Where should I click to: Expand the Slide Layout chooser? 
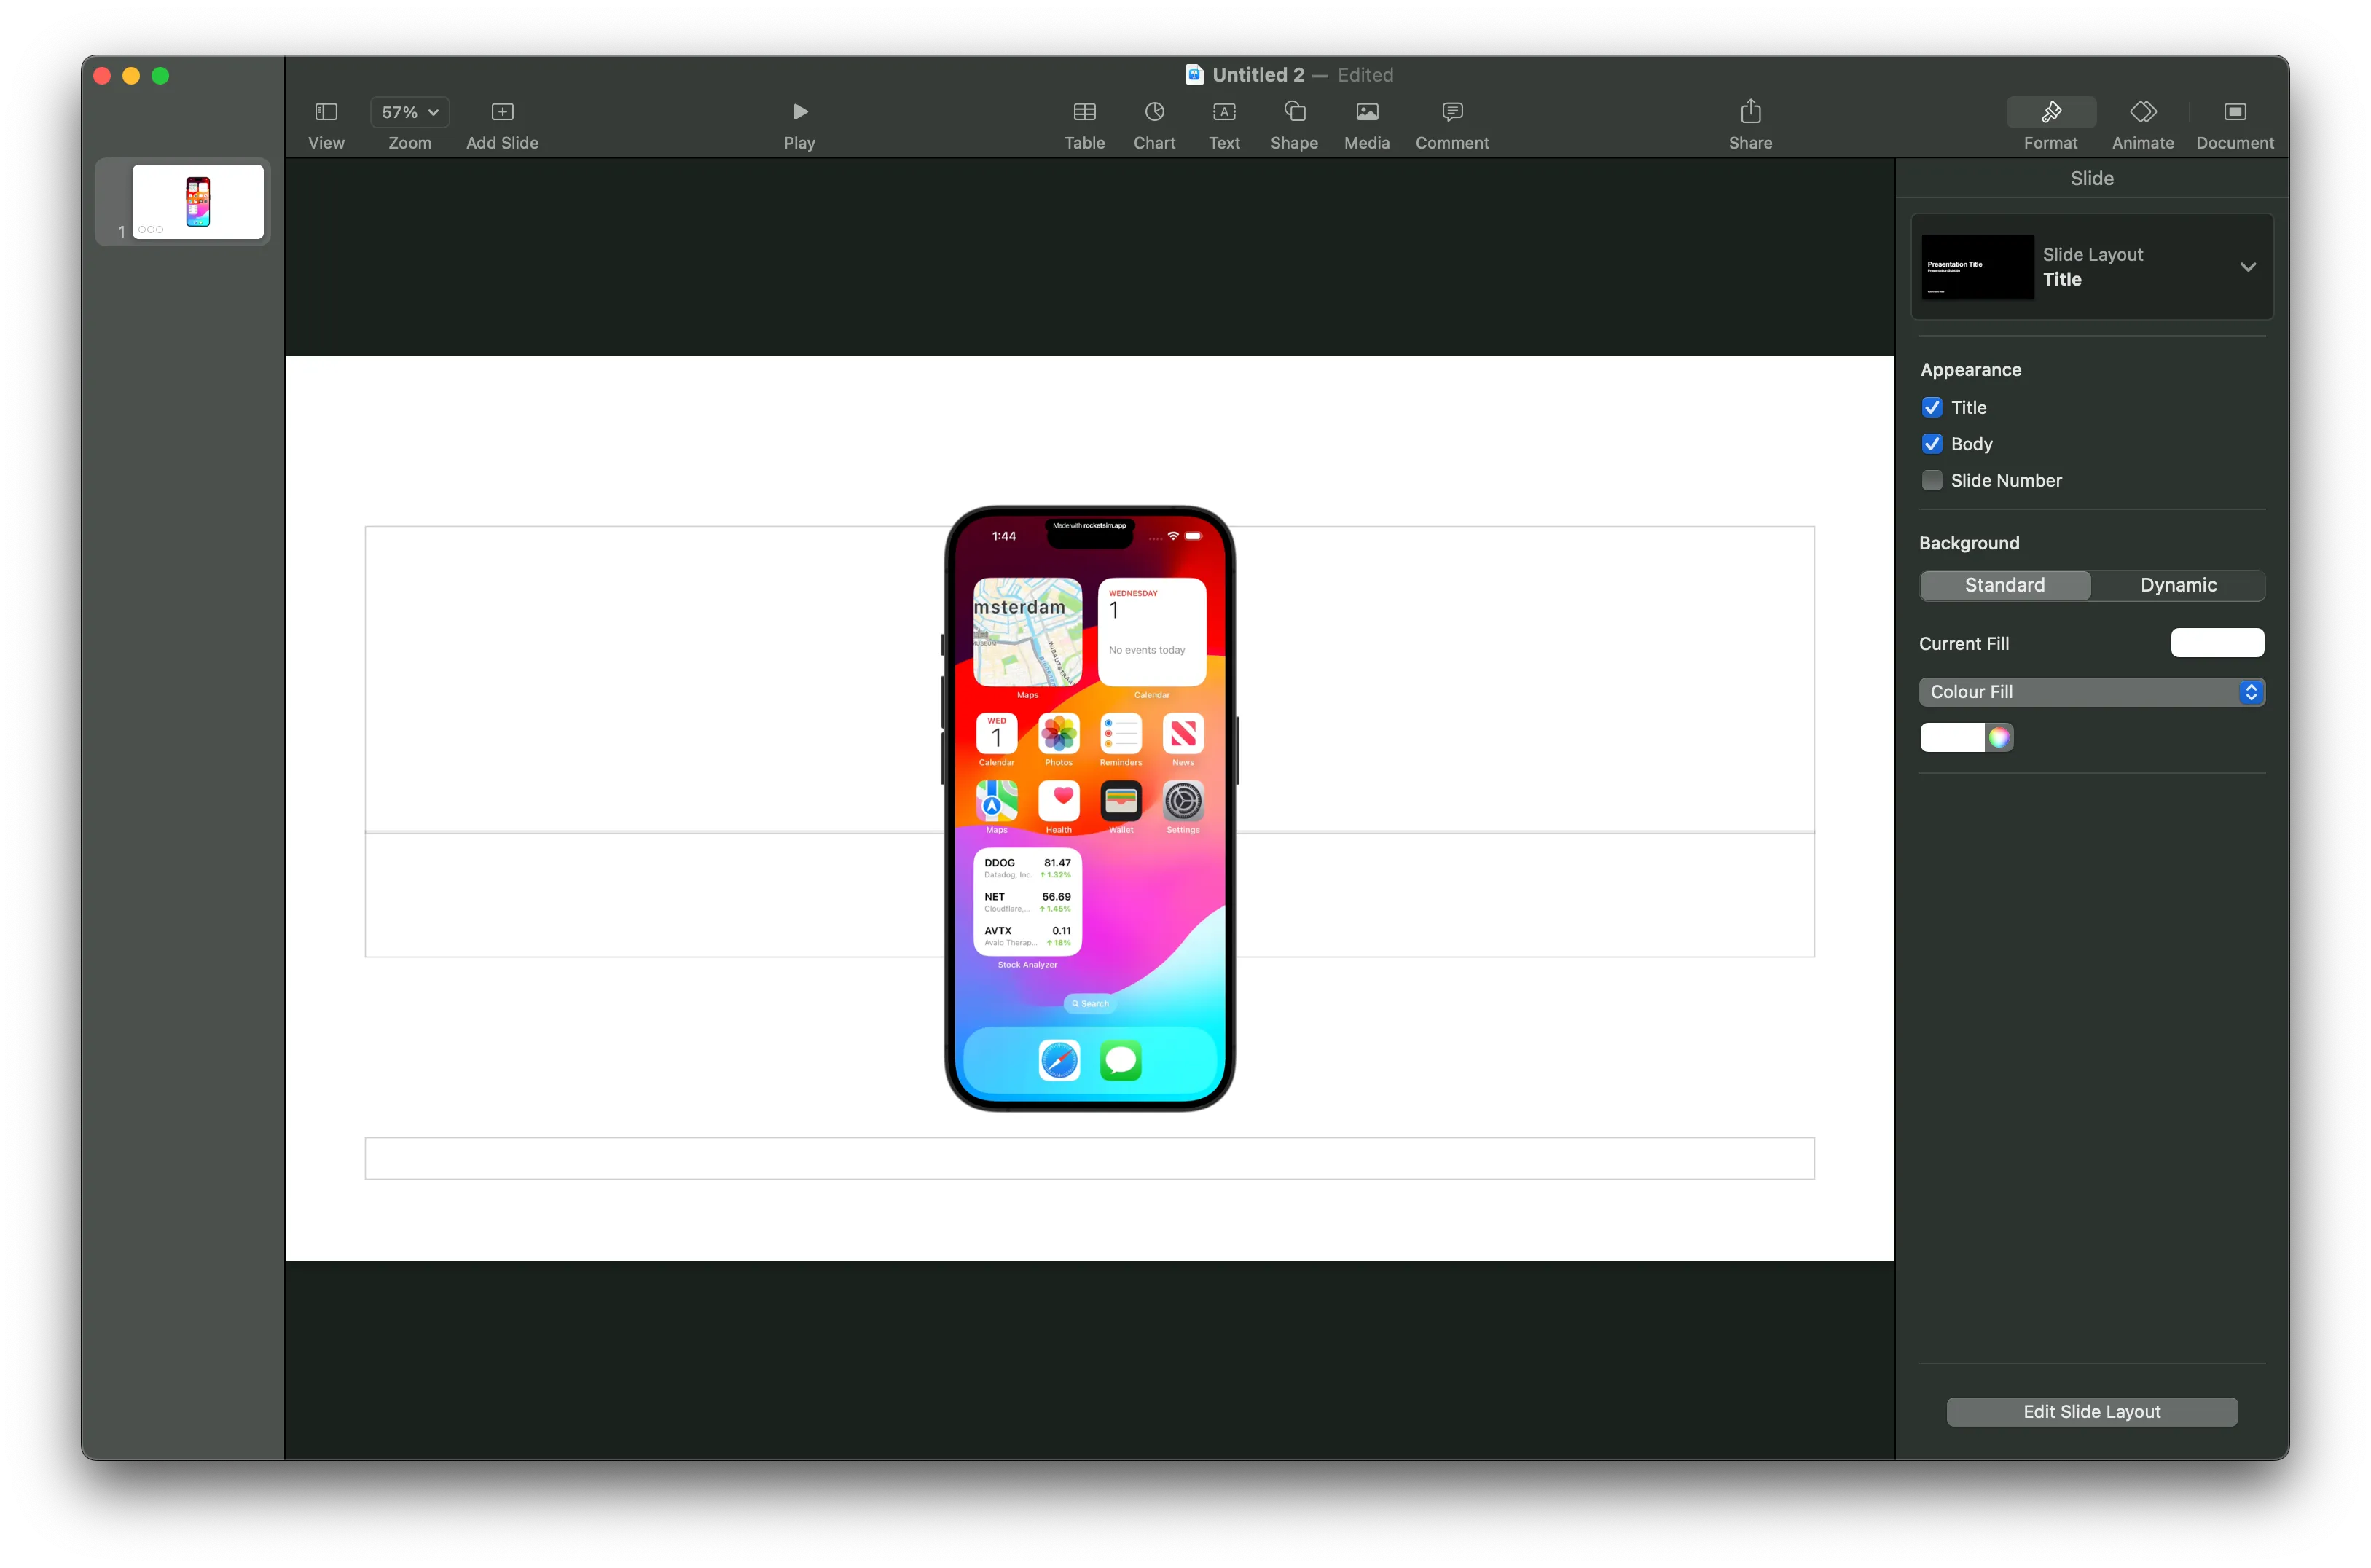tap(2248, 267)
